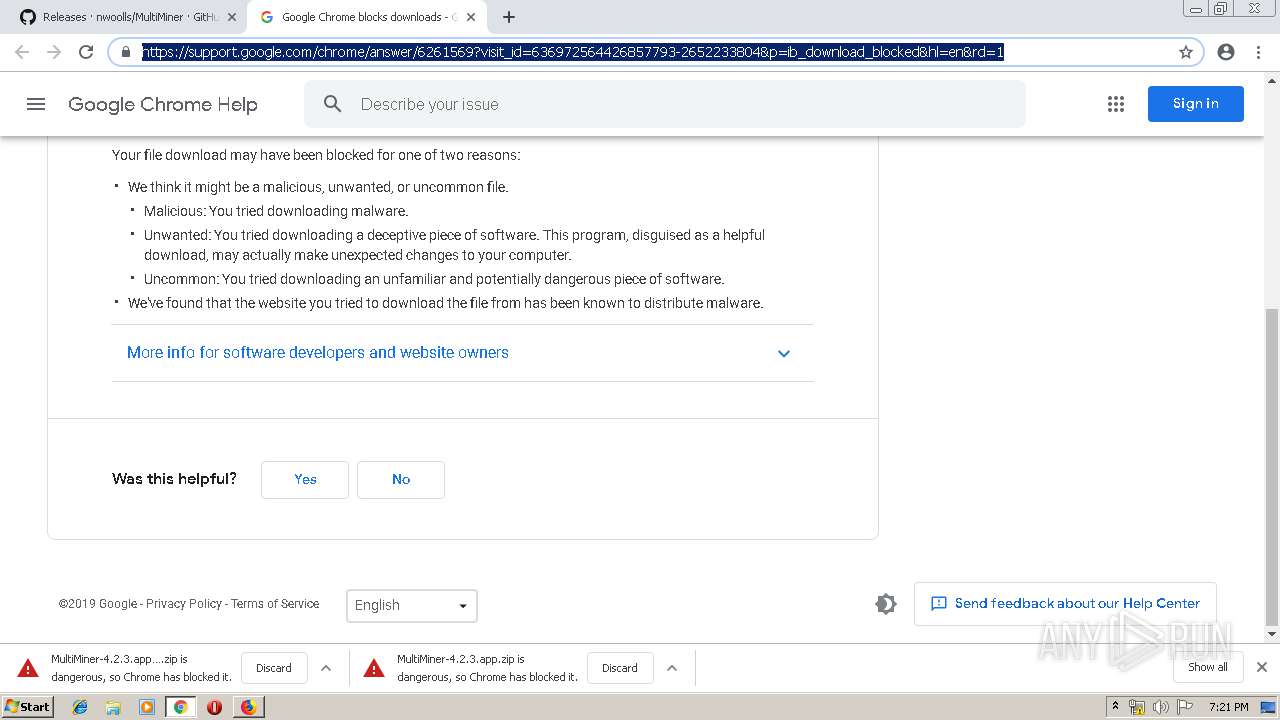Click the network tray icon
Screen dimensions: 1280x720
1137,707
